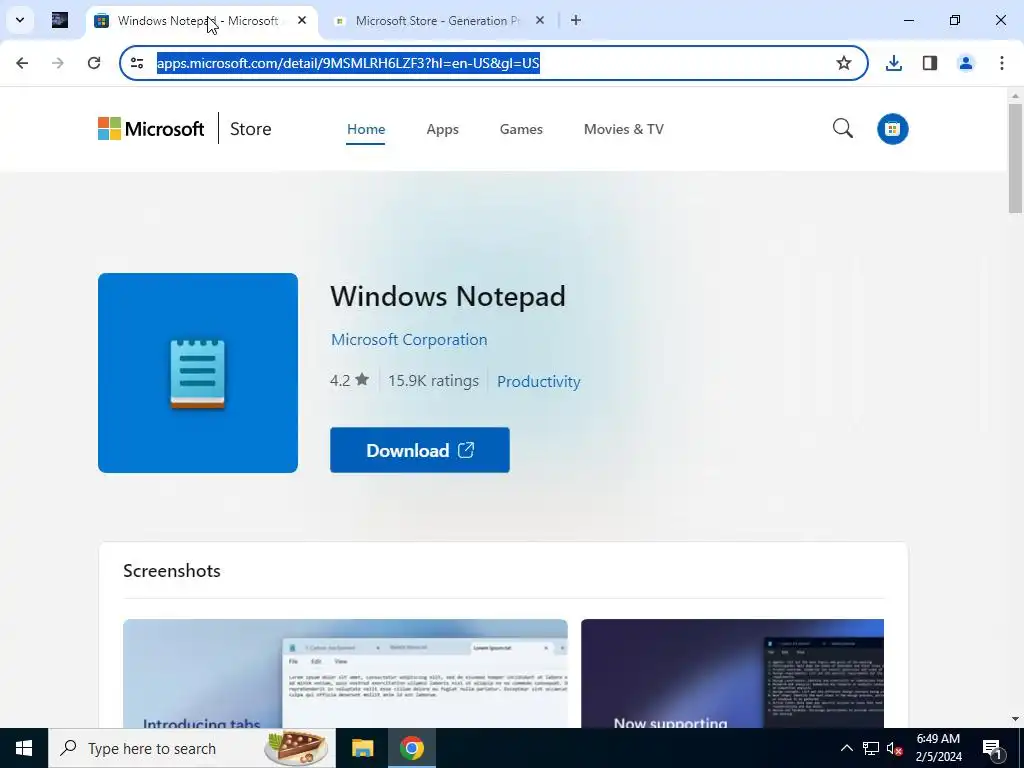Click the Screenshots section heading
This screenshot has width=1024, height=768.
172,571
